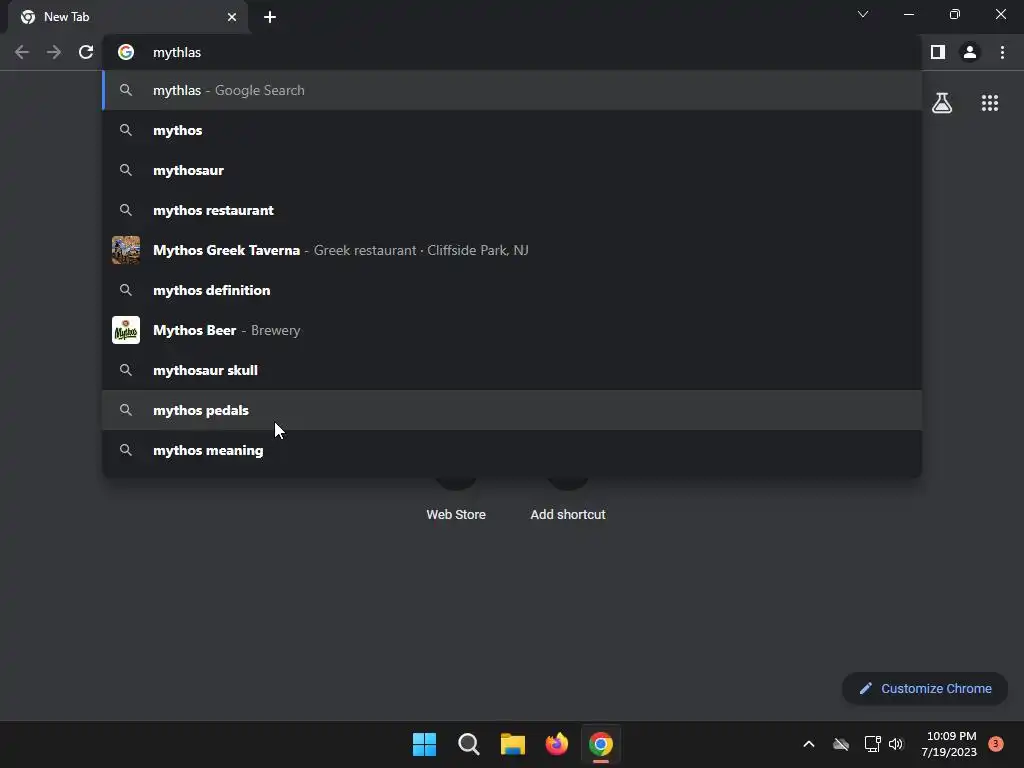Open Customize Chrome
Viewport: 1024px width, 768px height.
pyautogui.click(x=925, y=688)
